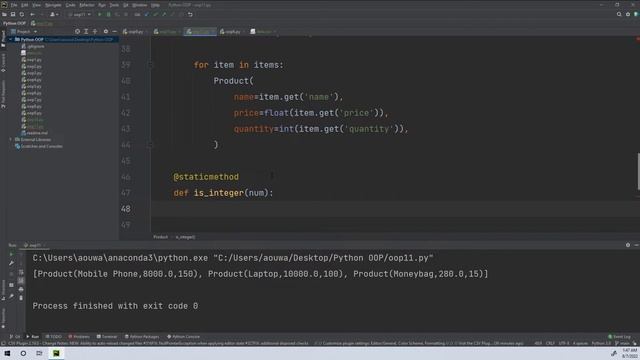Click the Rerun green arrow in Run panel
Viewport: 640px width, 360px height.
click(x=11, y=254)
